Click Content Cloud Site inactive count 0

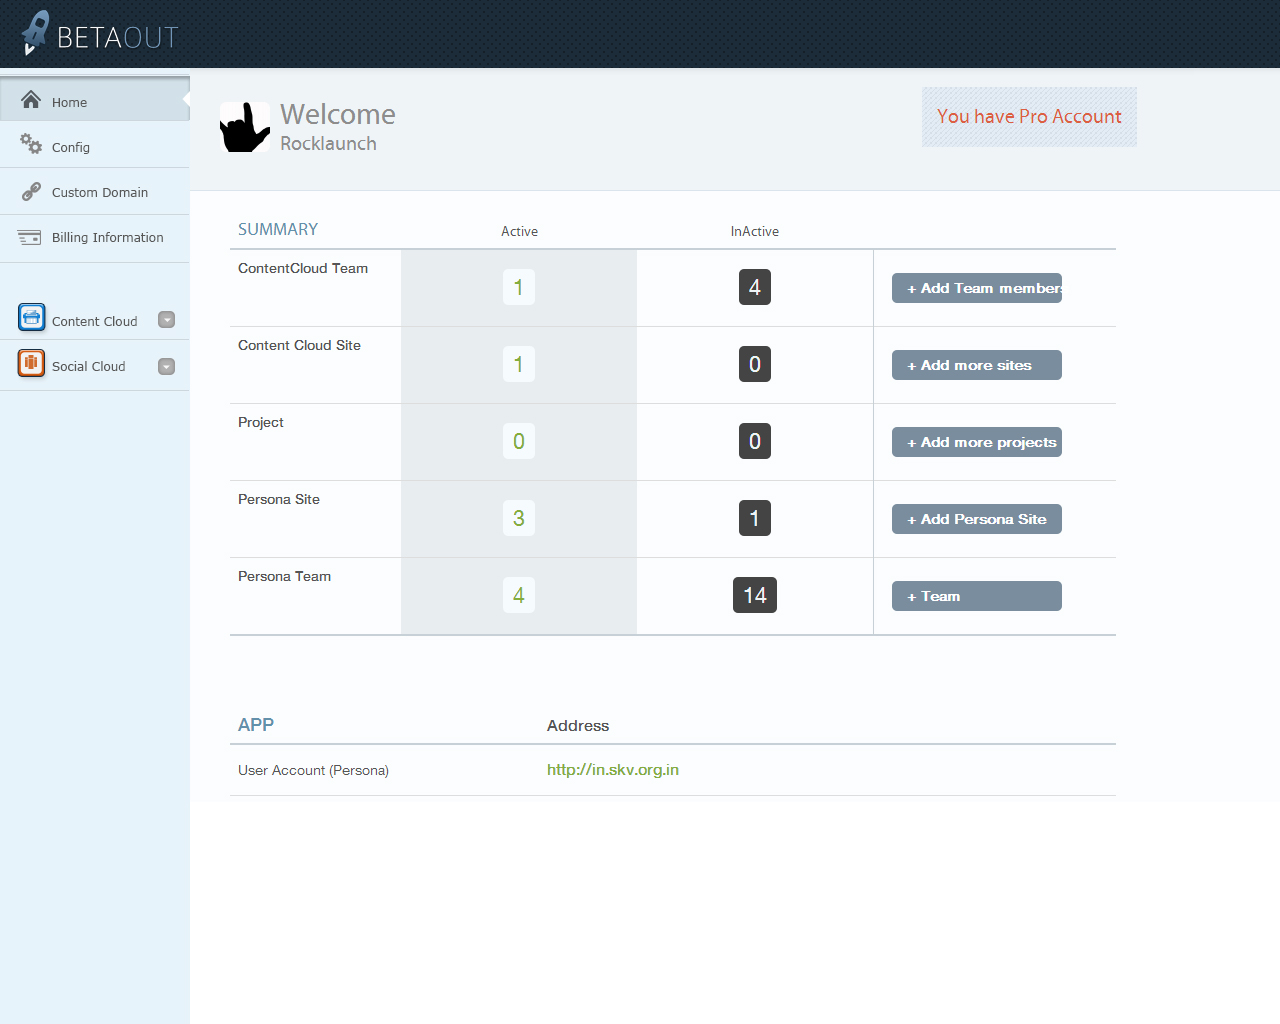tap(755, 364)
